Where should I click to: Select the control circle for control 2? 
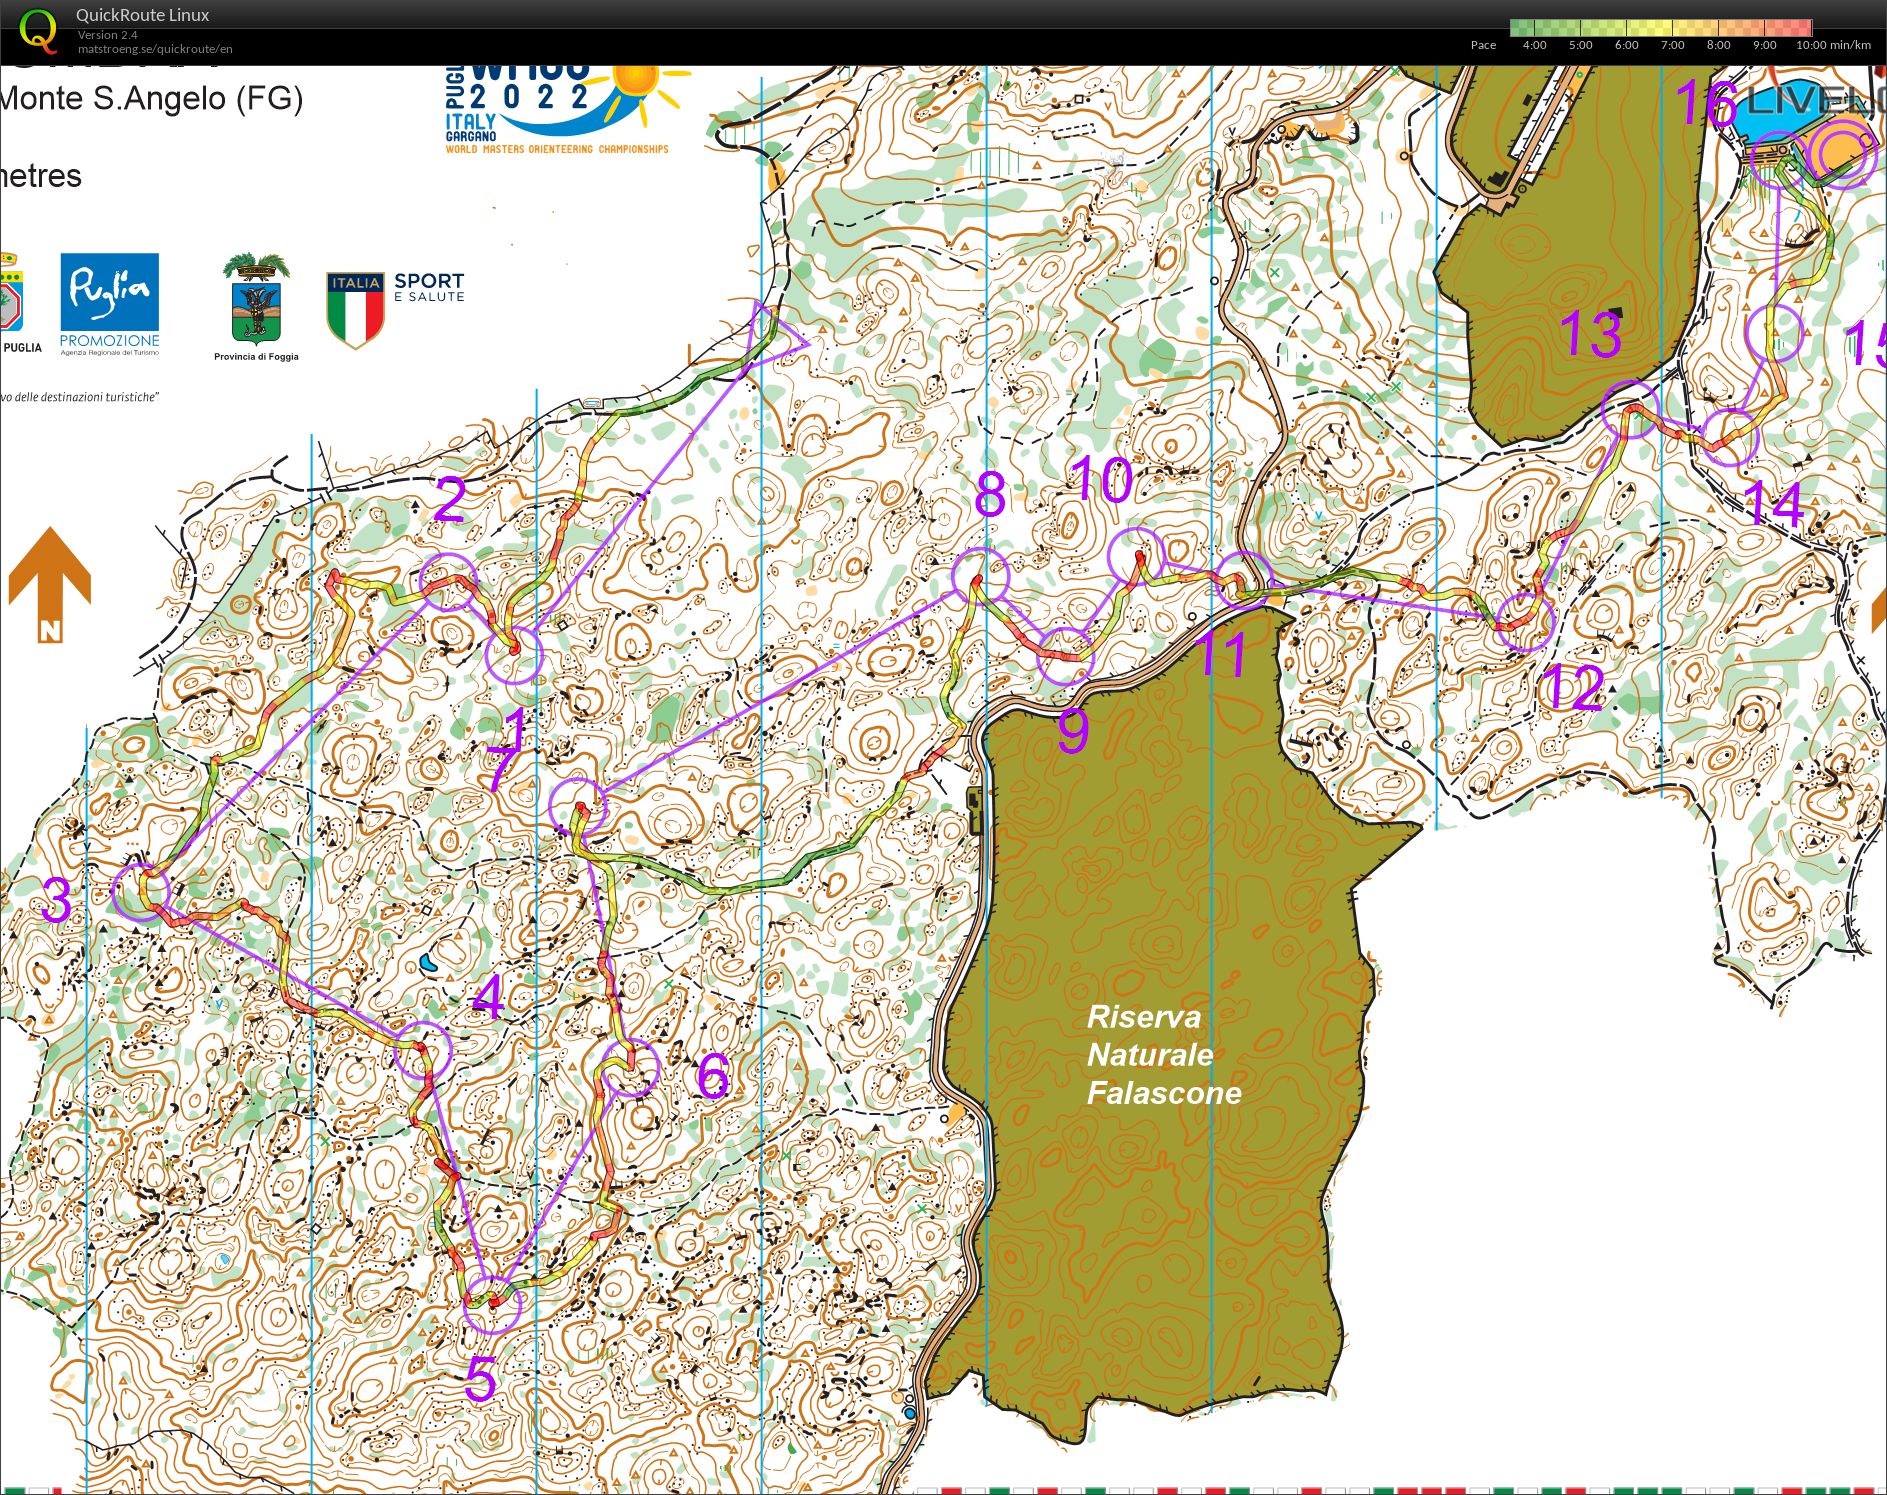click(447, 582)
